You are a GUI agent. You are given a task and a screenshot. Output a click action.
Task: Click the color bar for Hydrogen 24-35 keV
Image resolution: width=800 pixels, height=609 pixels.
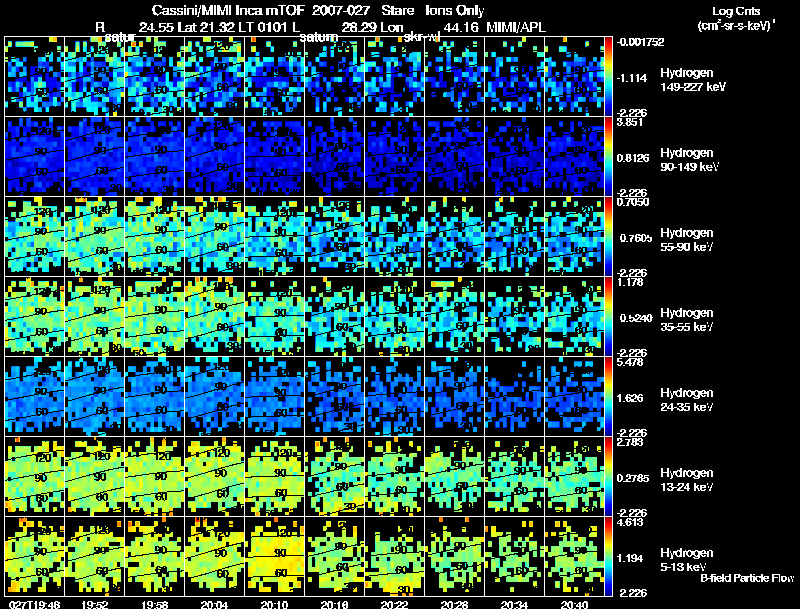[x=608, y=396]
